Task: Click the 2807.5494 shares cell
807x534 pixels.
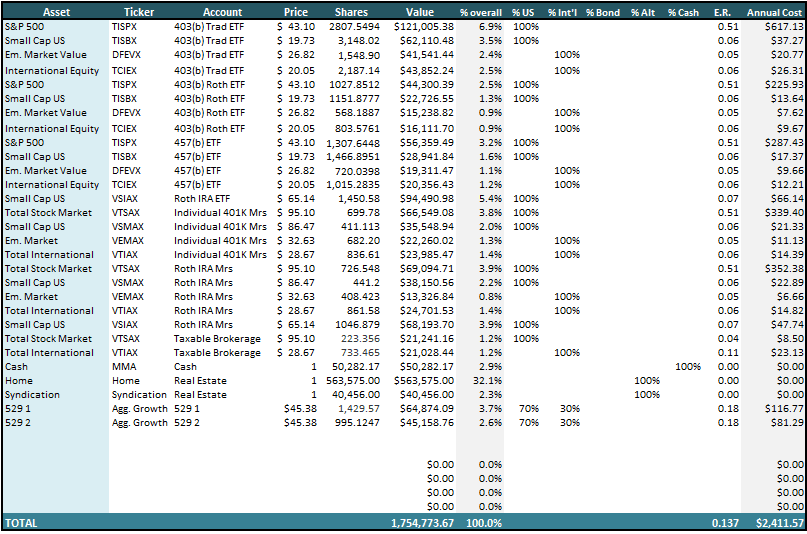Action: click(355, 26)
